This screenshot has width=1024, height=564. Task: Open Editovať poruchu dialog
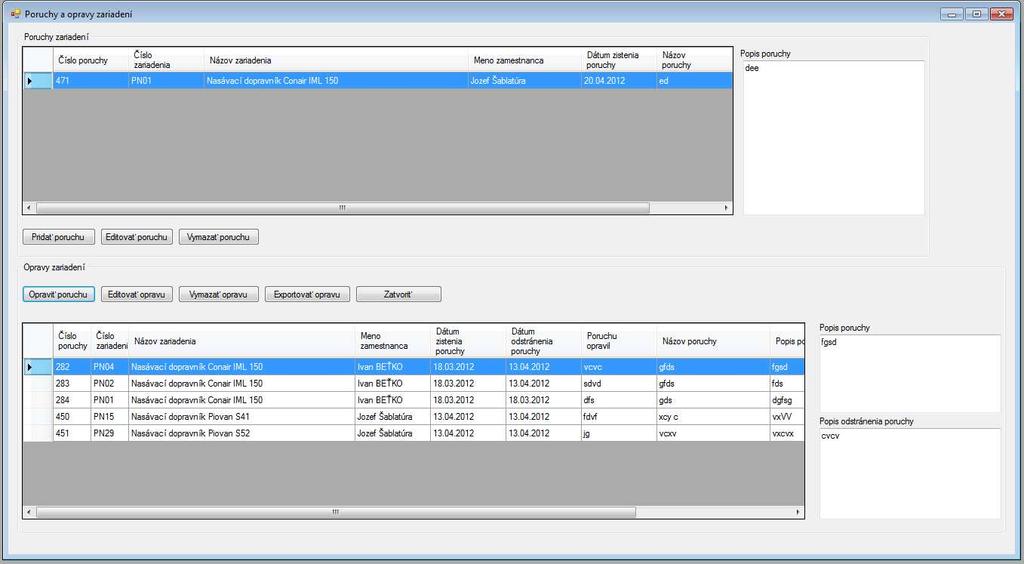(137, 237)
